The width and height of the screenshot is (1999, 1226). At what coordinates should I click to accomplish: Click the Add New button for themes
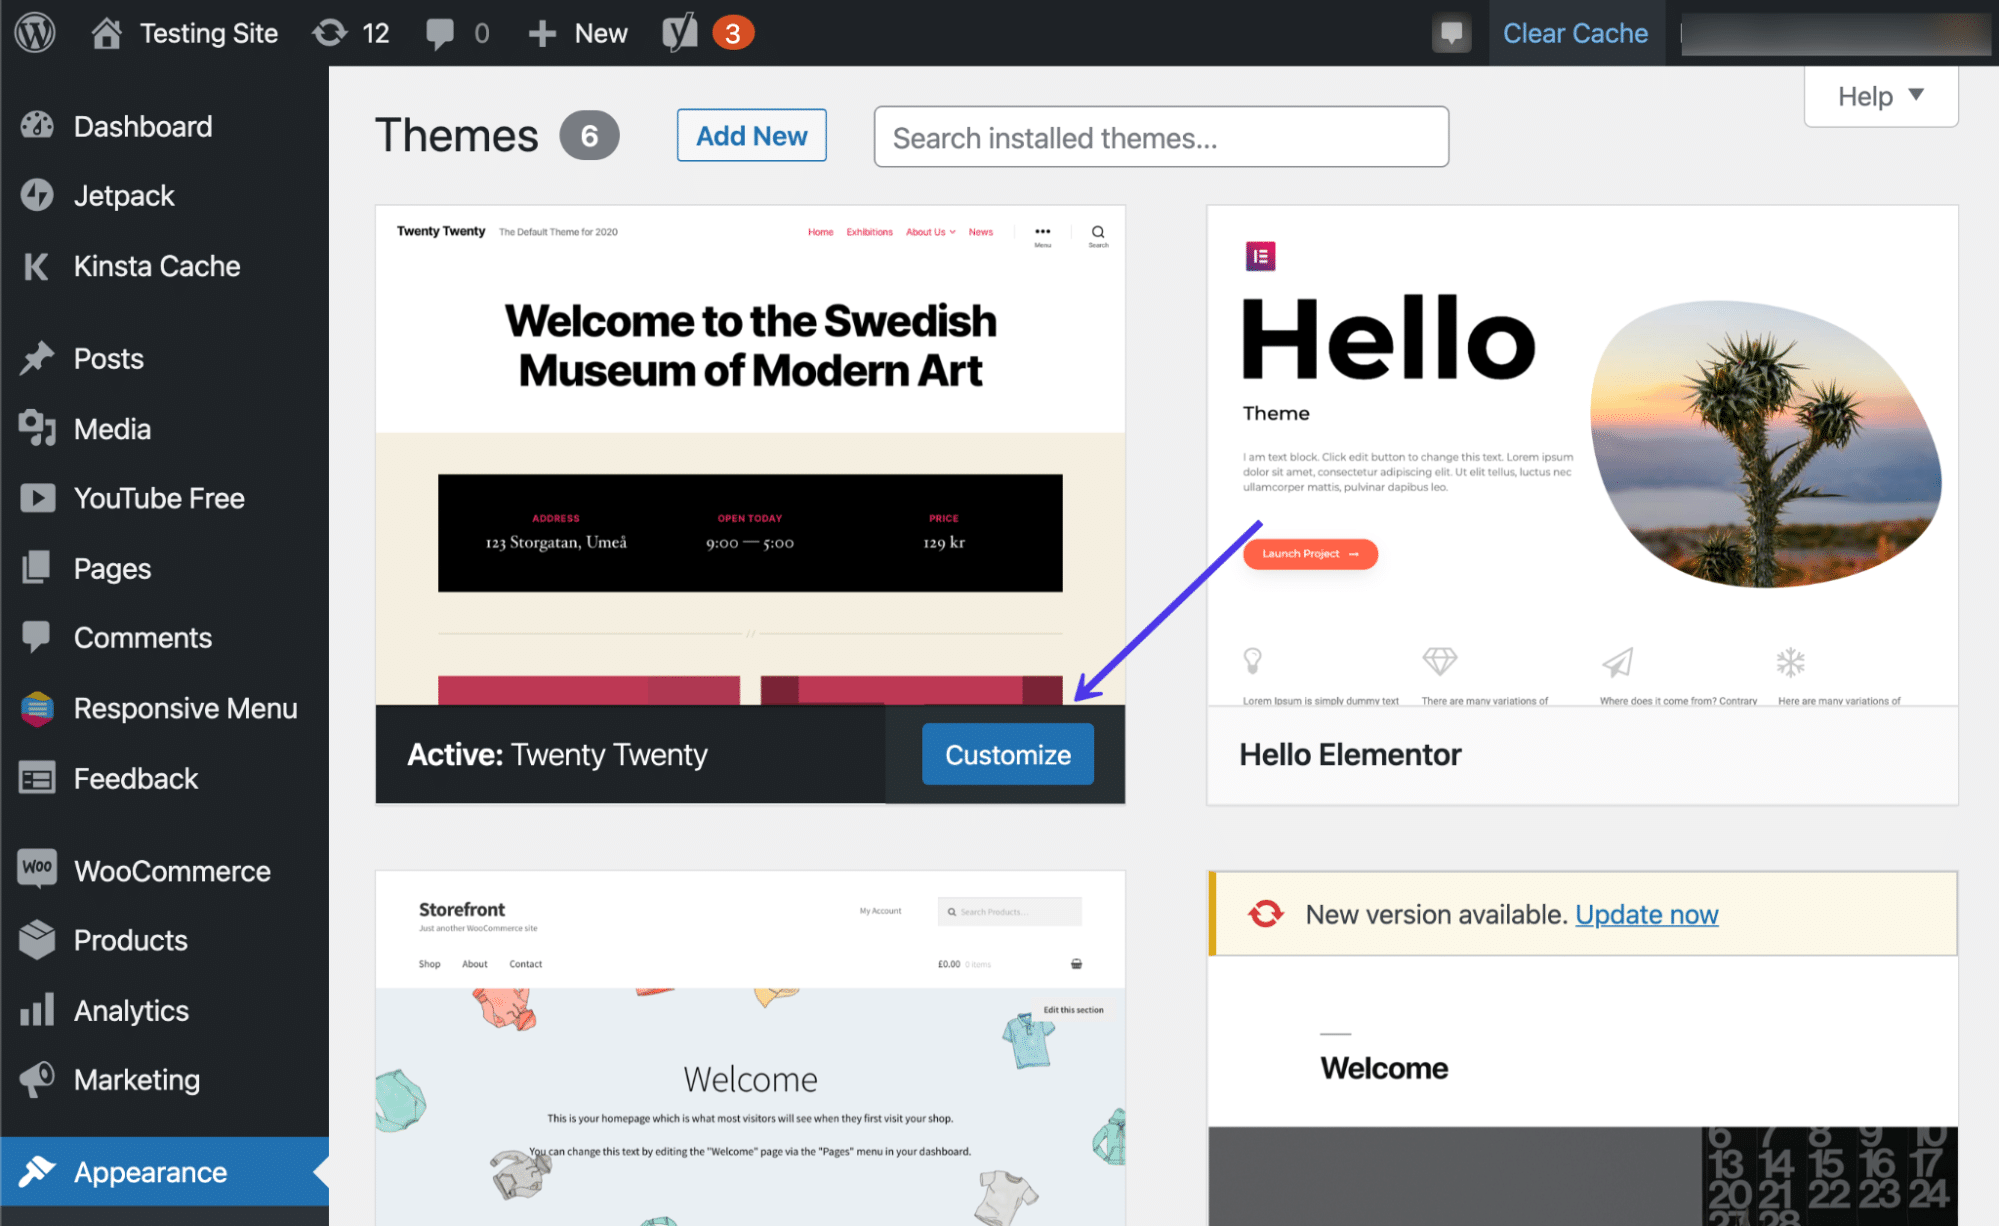pyautogui.click(x=751, y=134)
